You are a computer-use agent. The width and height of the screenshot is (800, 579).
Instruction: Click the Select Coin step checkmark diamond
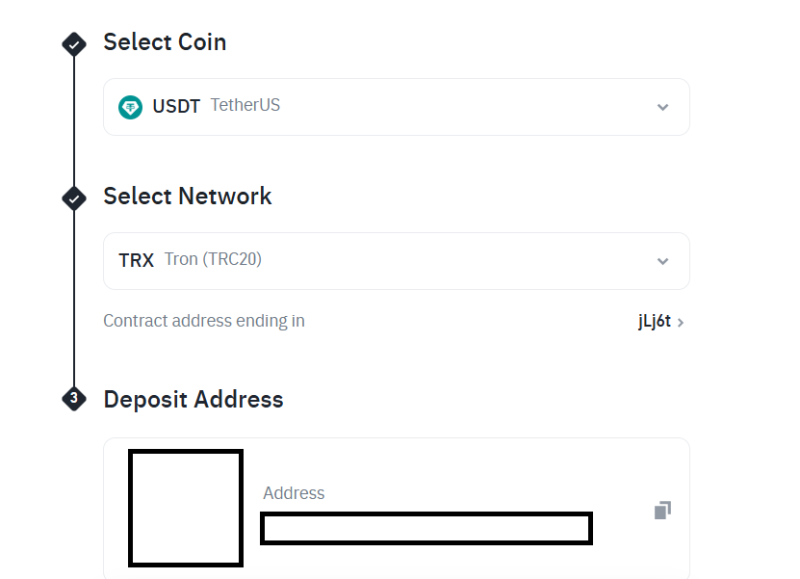click(74, 44)
